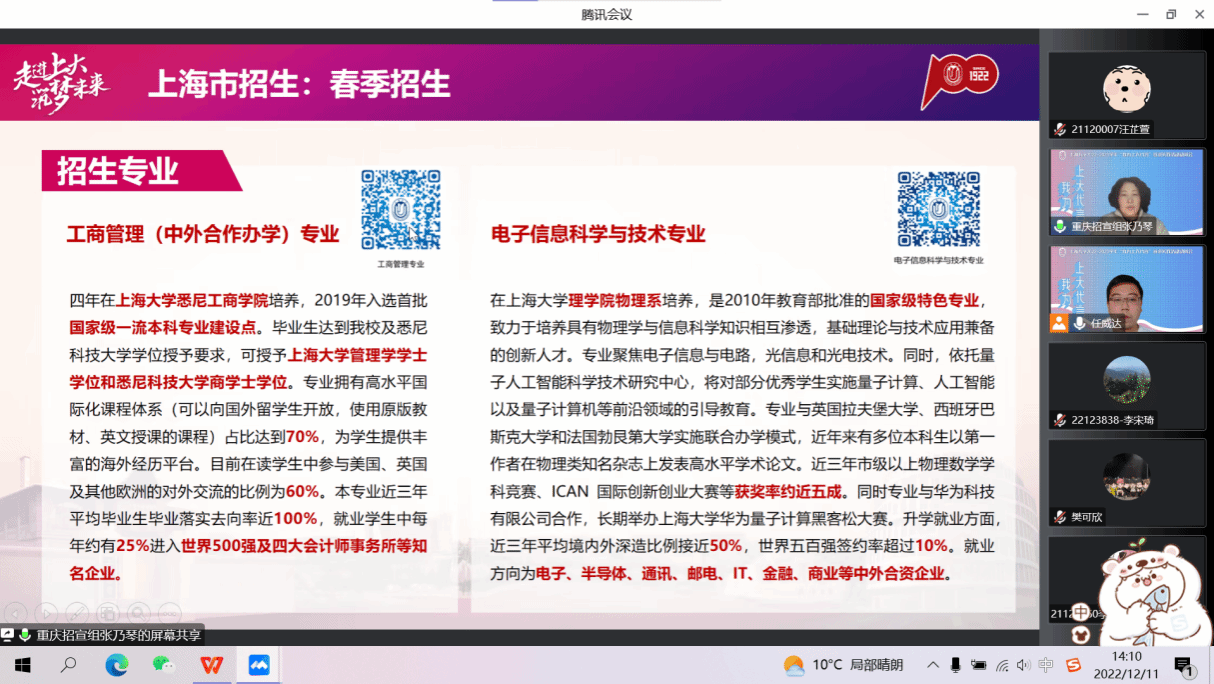1214x684 pixels.
Task: Expand the hidden system tray icons chevron
Action: click(933, 665)
